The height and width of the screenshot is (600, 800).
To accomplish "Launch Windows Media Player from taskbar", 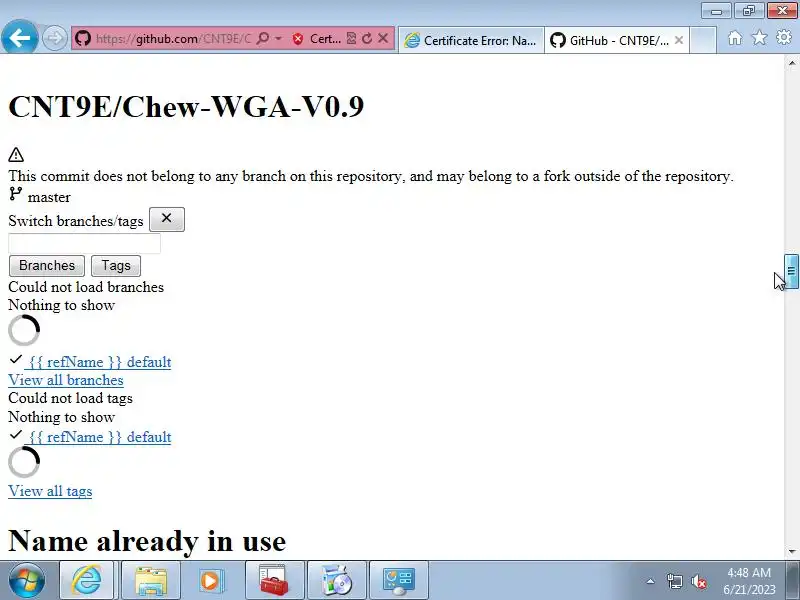I will point(210,580).
